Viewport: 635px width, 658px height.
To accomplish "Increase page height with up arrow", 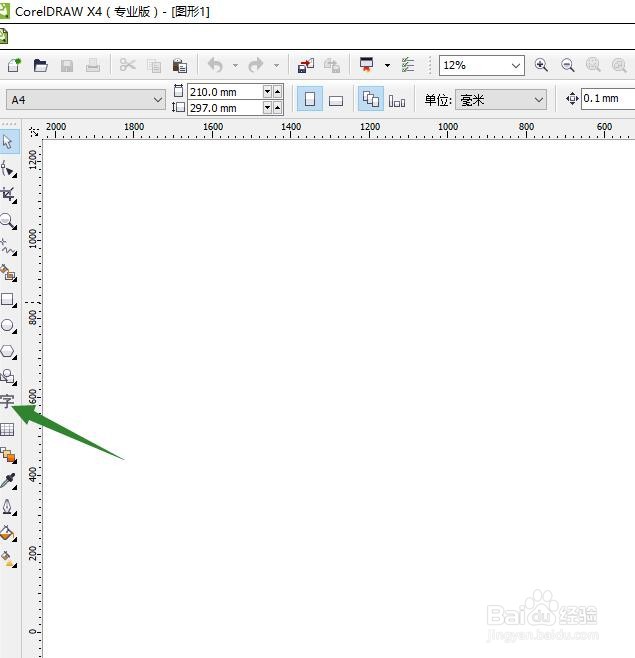I will pyautogui.click(x=277, y=108).
